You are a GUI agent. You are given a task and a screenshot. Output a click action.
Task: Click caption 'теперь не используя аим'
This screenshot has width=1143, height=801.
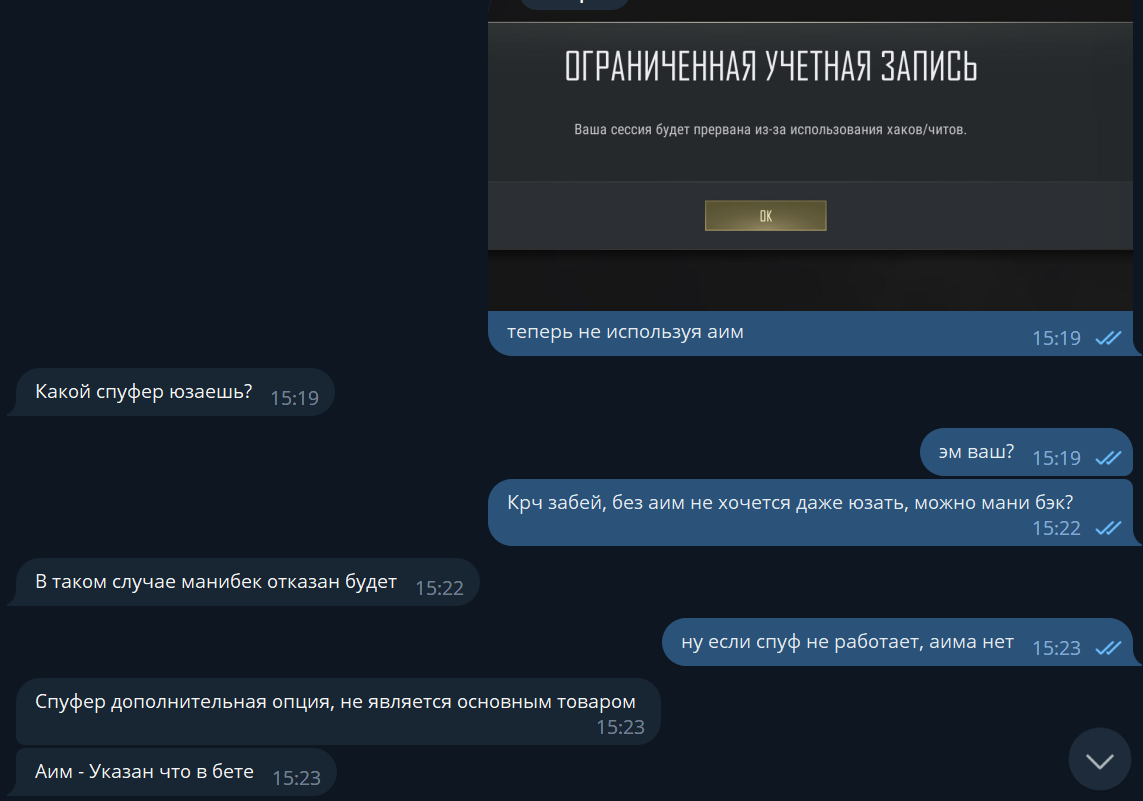click(x=625, y=332)
